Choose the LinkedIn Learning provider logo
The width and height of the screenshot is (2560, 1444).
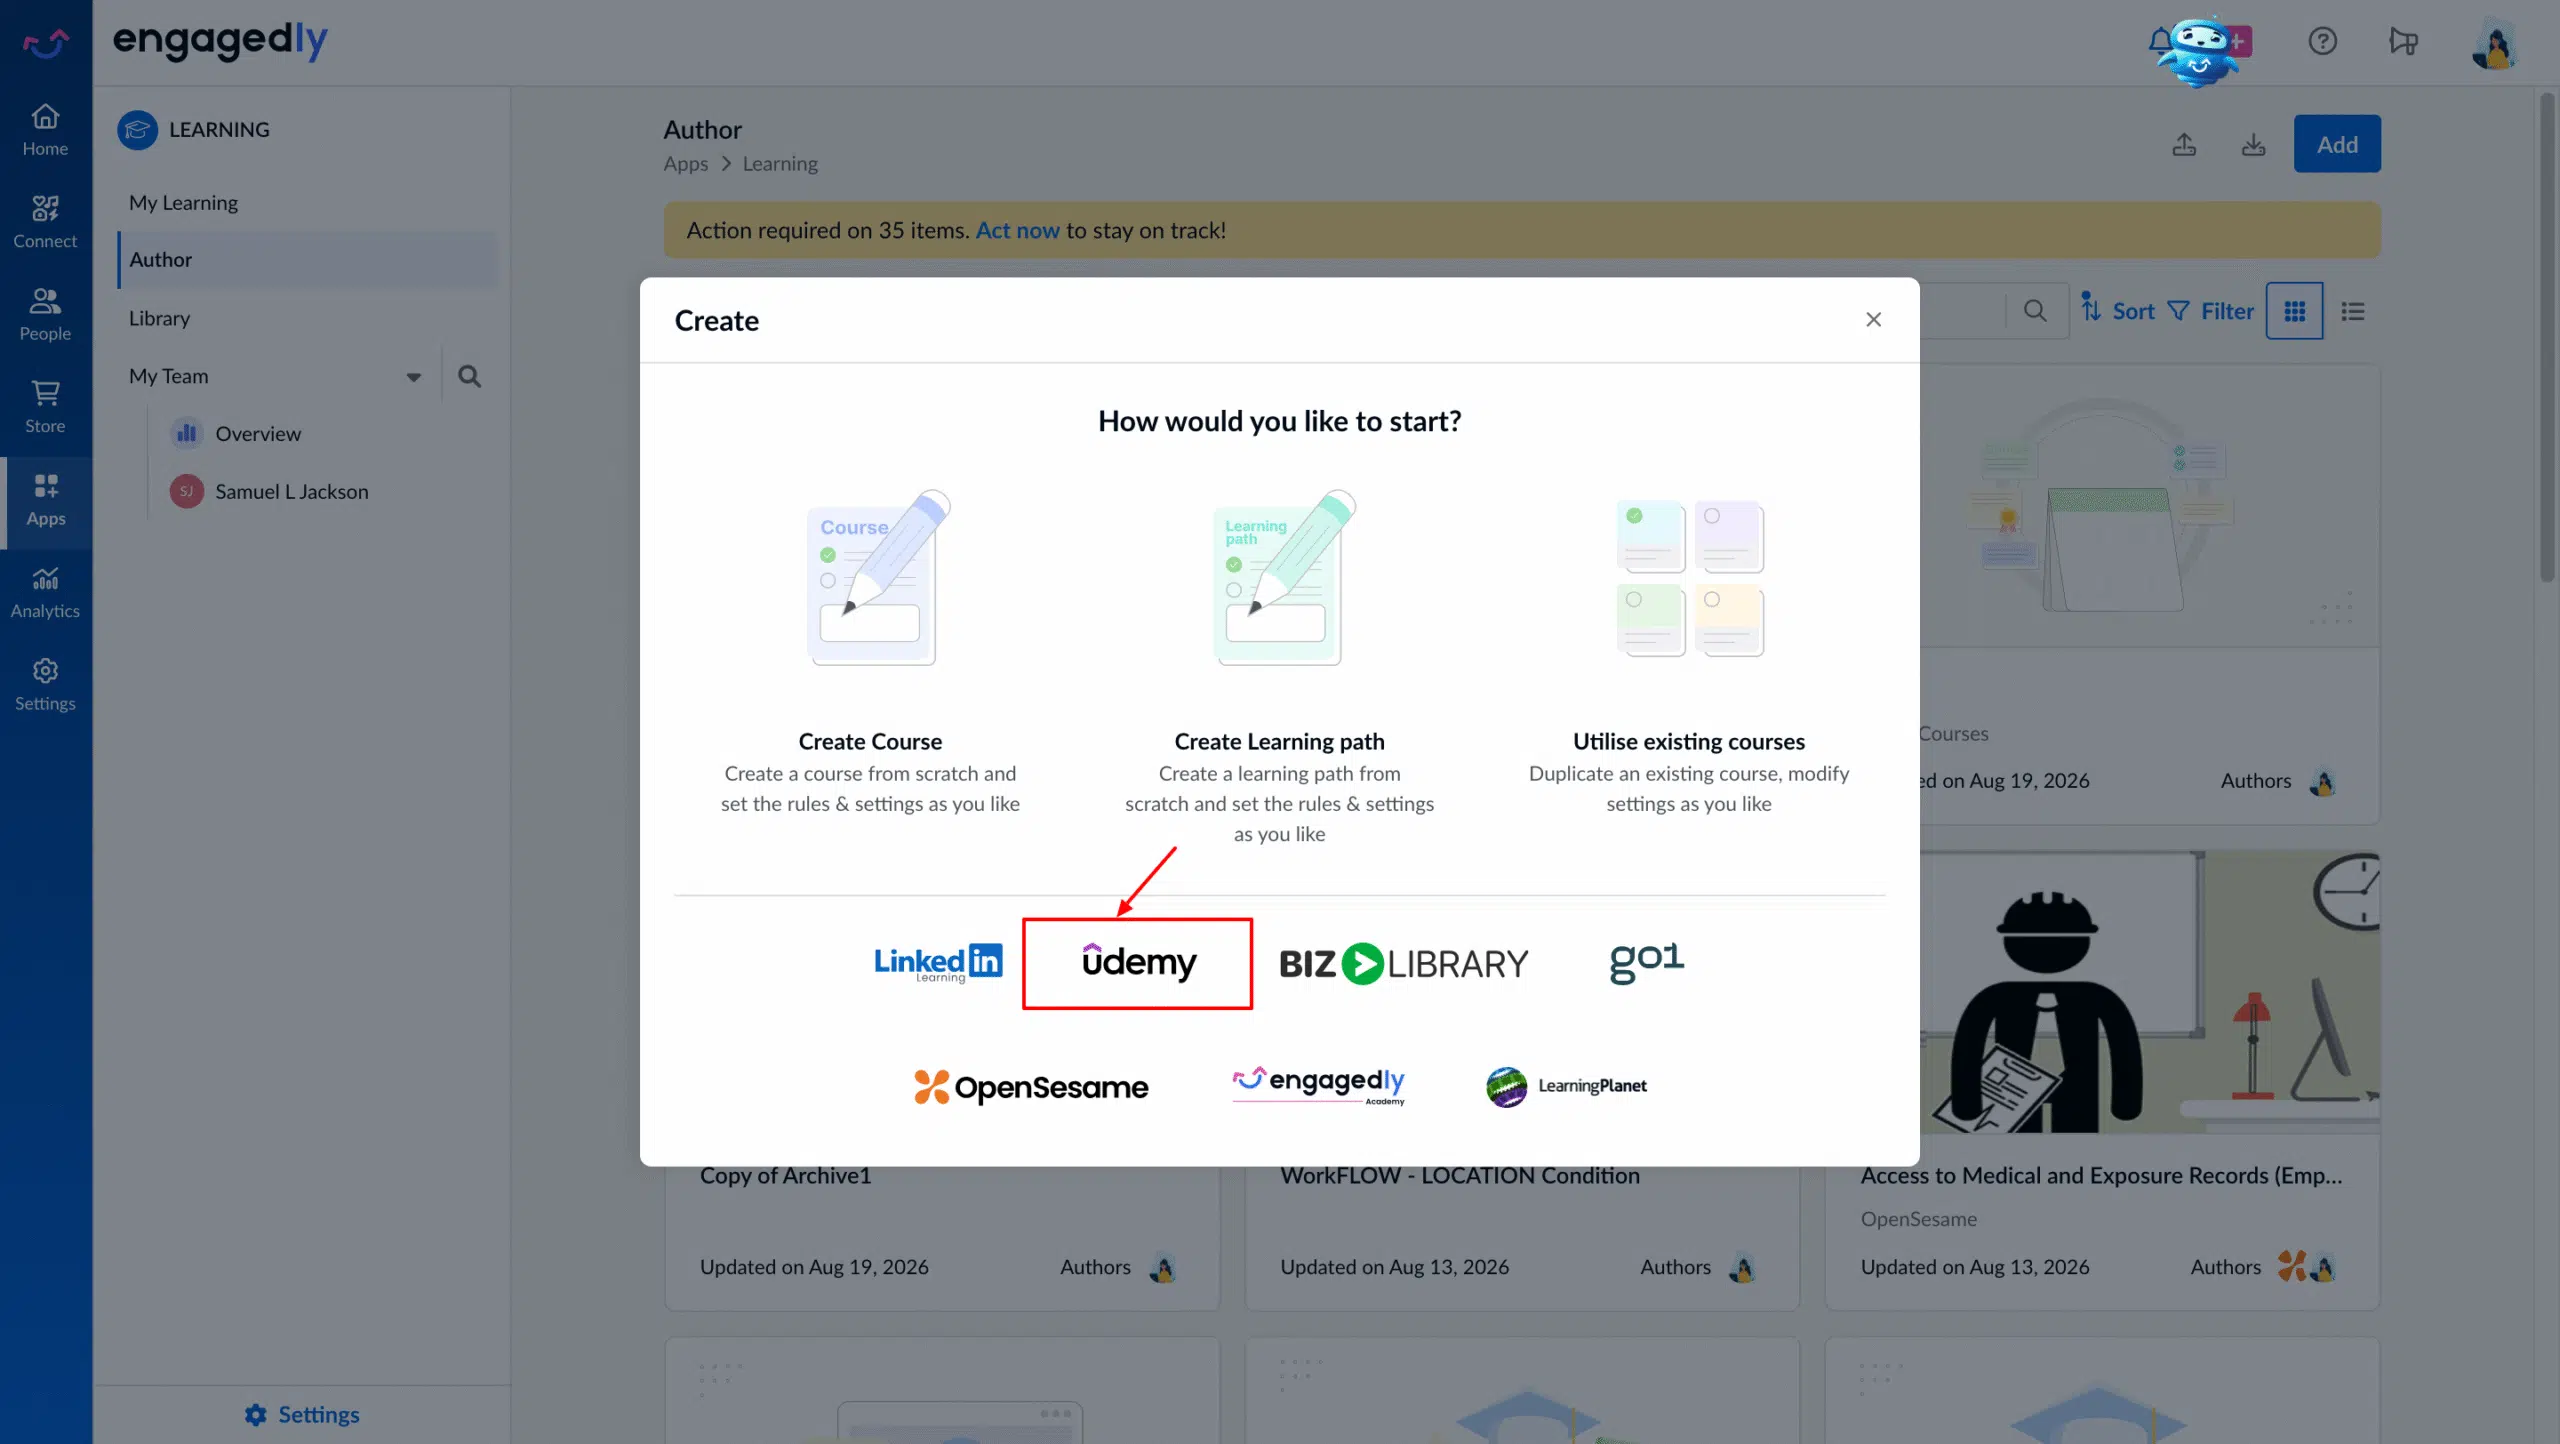(938, 963)
